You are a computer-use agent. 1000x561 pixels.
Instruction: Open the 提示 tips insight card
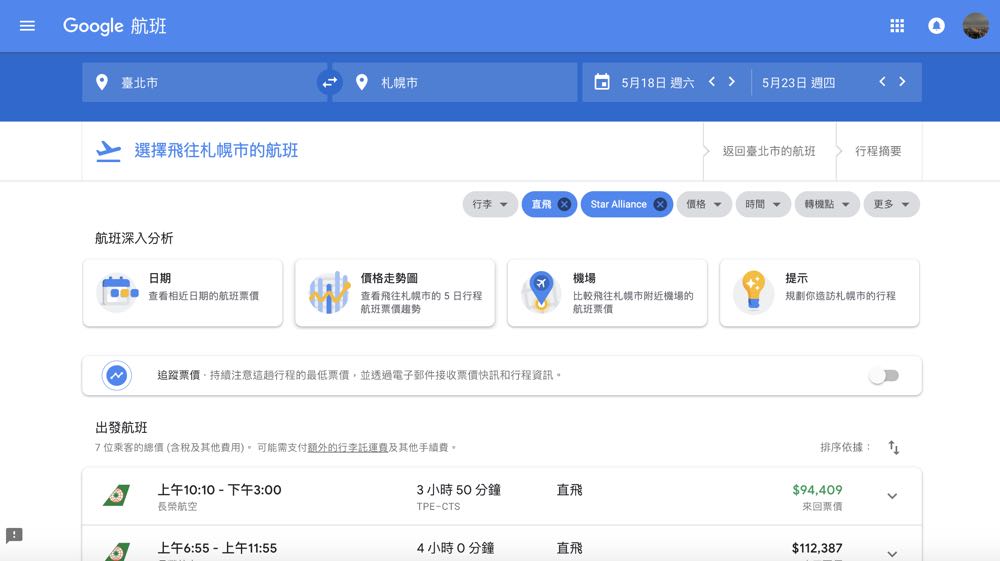820,293
